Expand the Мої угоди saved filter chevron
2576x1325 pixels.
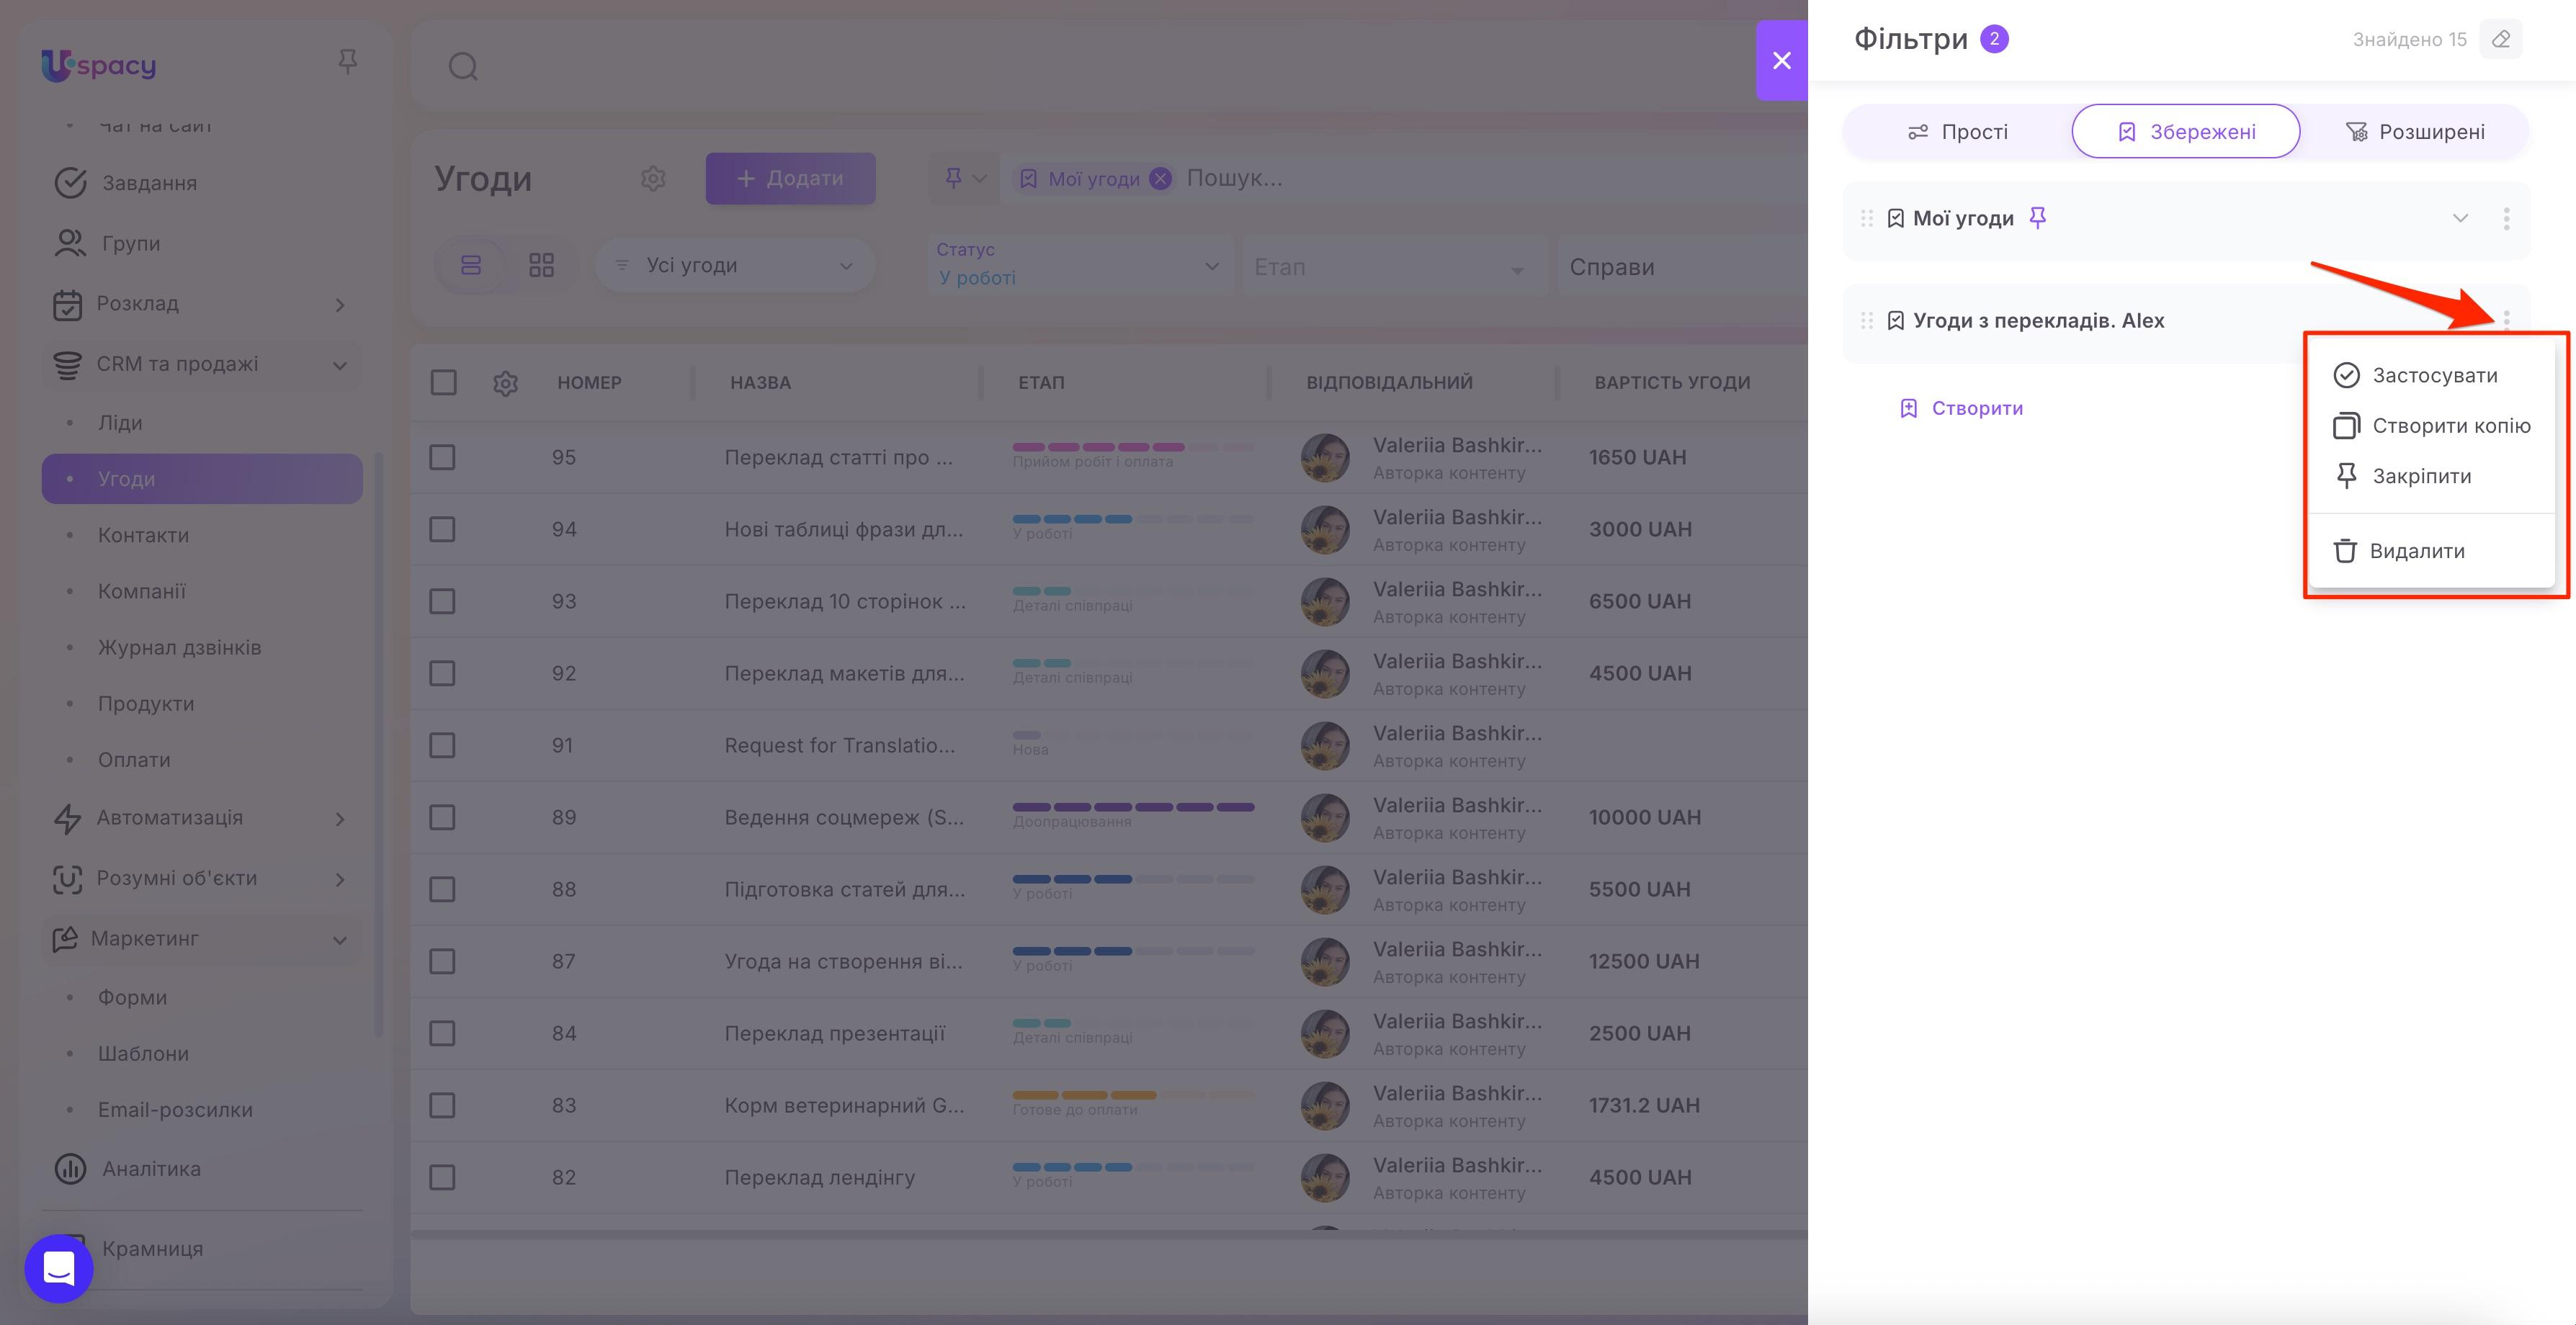[2460, 218]
